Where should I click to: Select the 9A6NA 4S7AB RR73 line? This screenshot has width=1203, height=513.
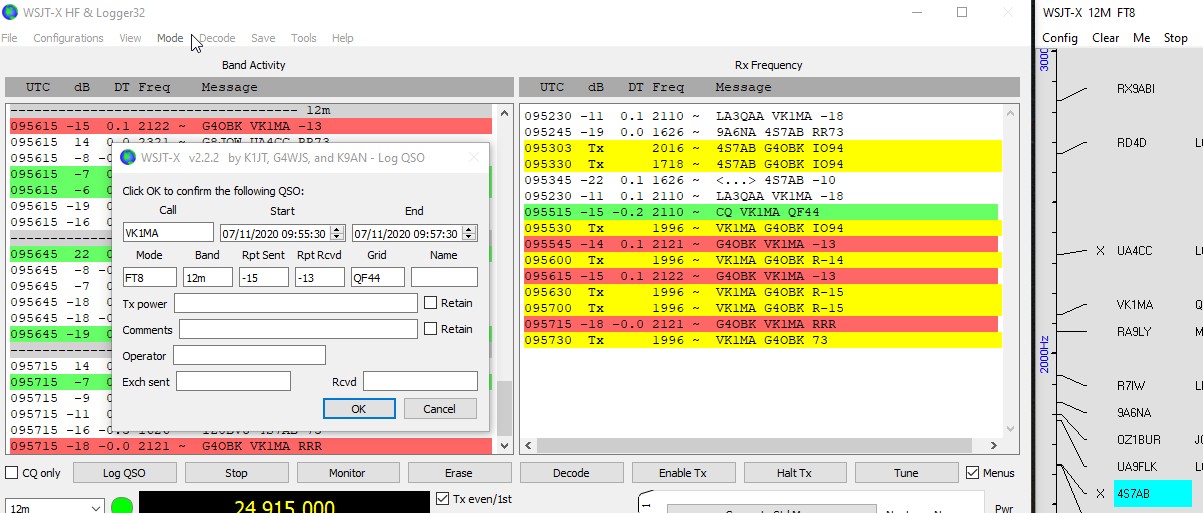[x=761, y=132]
